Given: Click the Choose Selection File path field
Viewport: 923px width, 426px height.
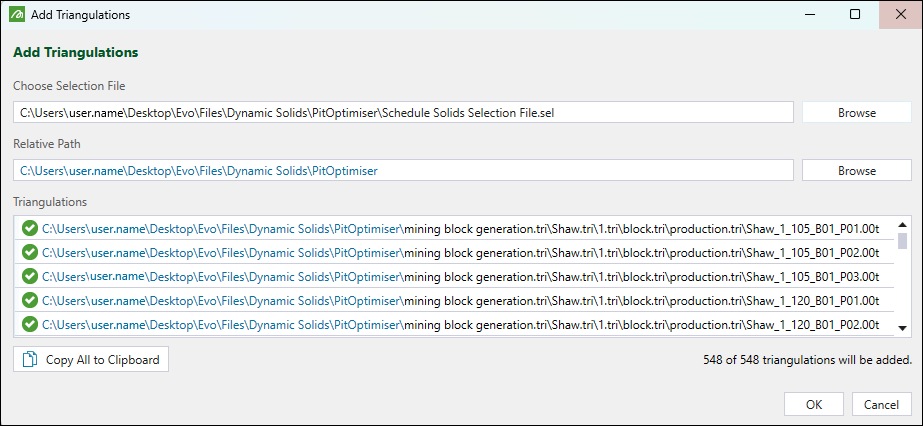Looking at the screenshot, I should [x=403, y=113].
